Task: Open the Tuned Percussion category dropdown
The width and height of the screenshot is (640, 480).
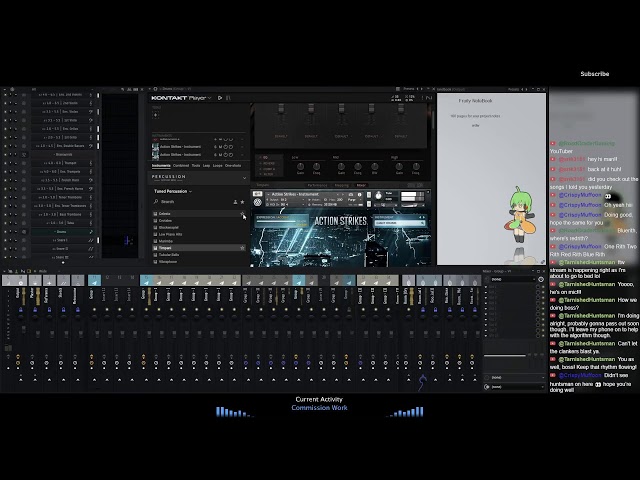Action: 173,191
